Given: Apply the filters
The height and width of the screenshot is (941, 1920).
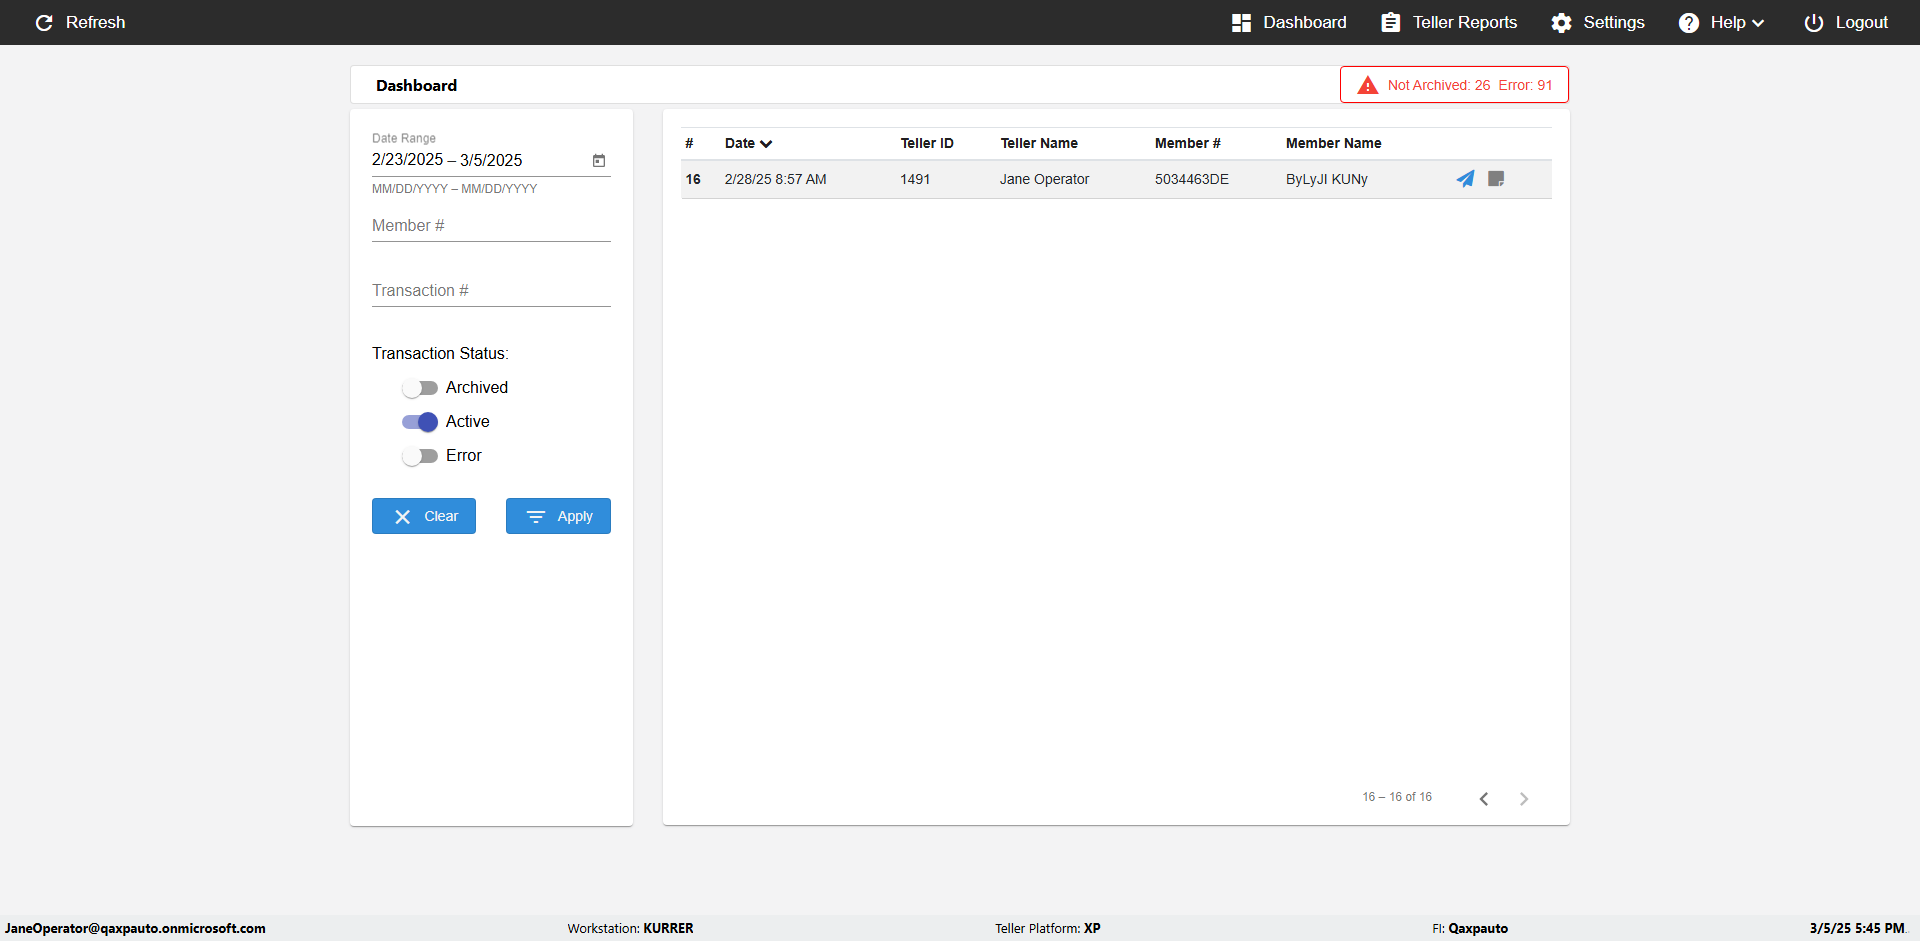Looking at the screenshot, I should click(558, 516).
